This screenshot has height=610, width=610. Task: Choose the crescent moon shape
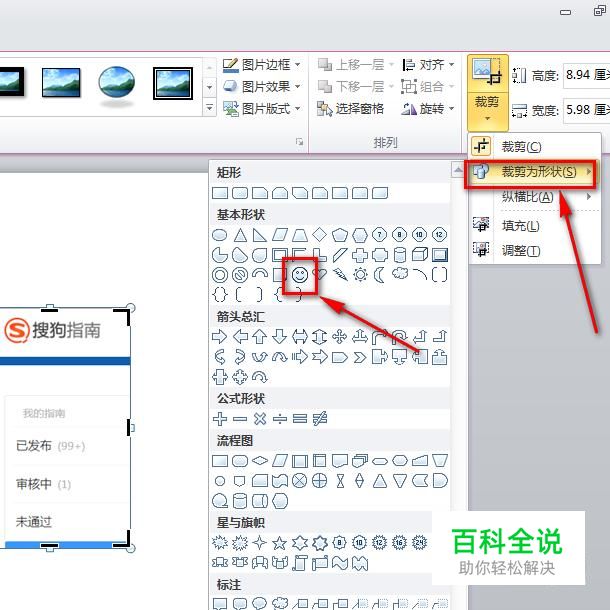coord(379,275)
